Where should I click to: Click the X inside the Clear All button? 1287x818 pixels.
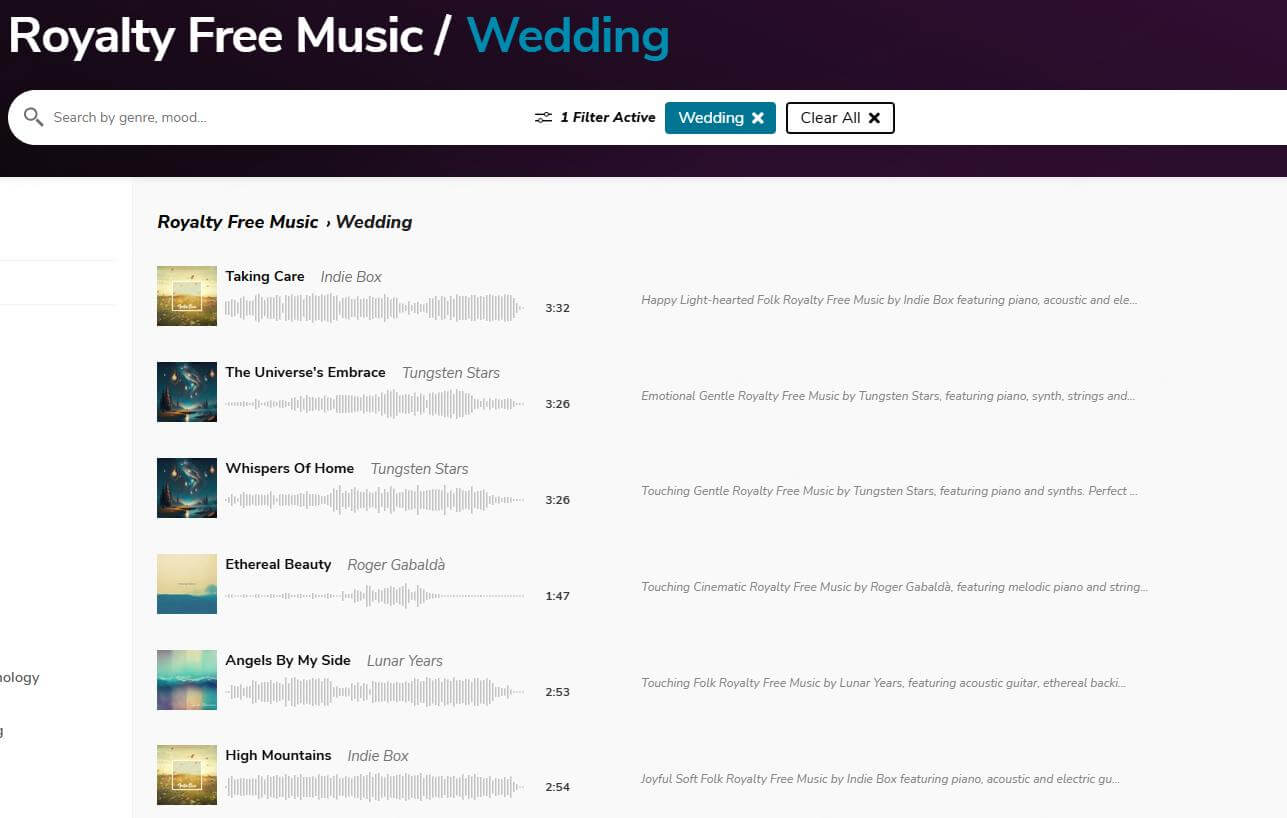click(874, 117)
